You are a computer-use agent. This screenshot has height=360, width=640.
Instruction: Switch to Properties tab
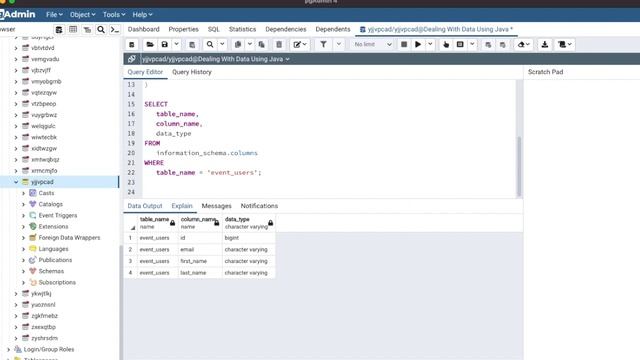(183, 29)
